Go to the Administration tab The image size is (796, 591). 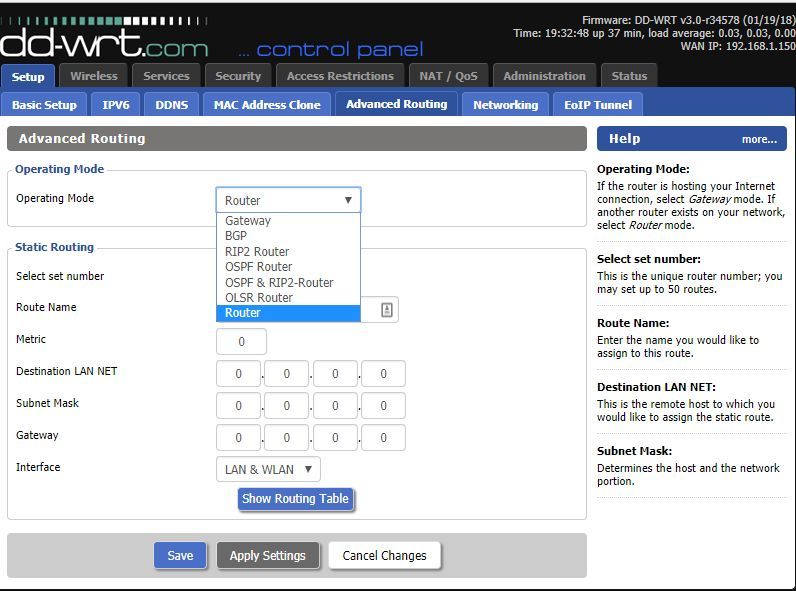(x=544, y=76)
